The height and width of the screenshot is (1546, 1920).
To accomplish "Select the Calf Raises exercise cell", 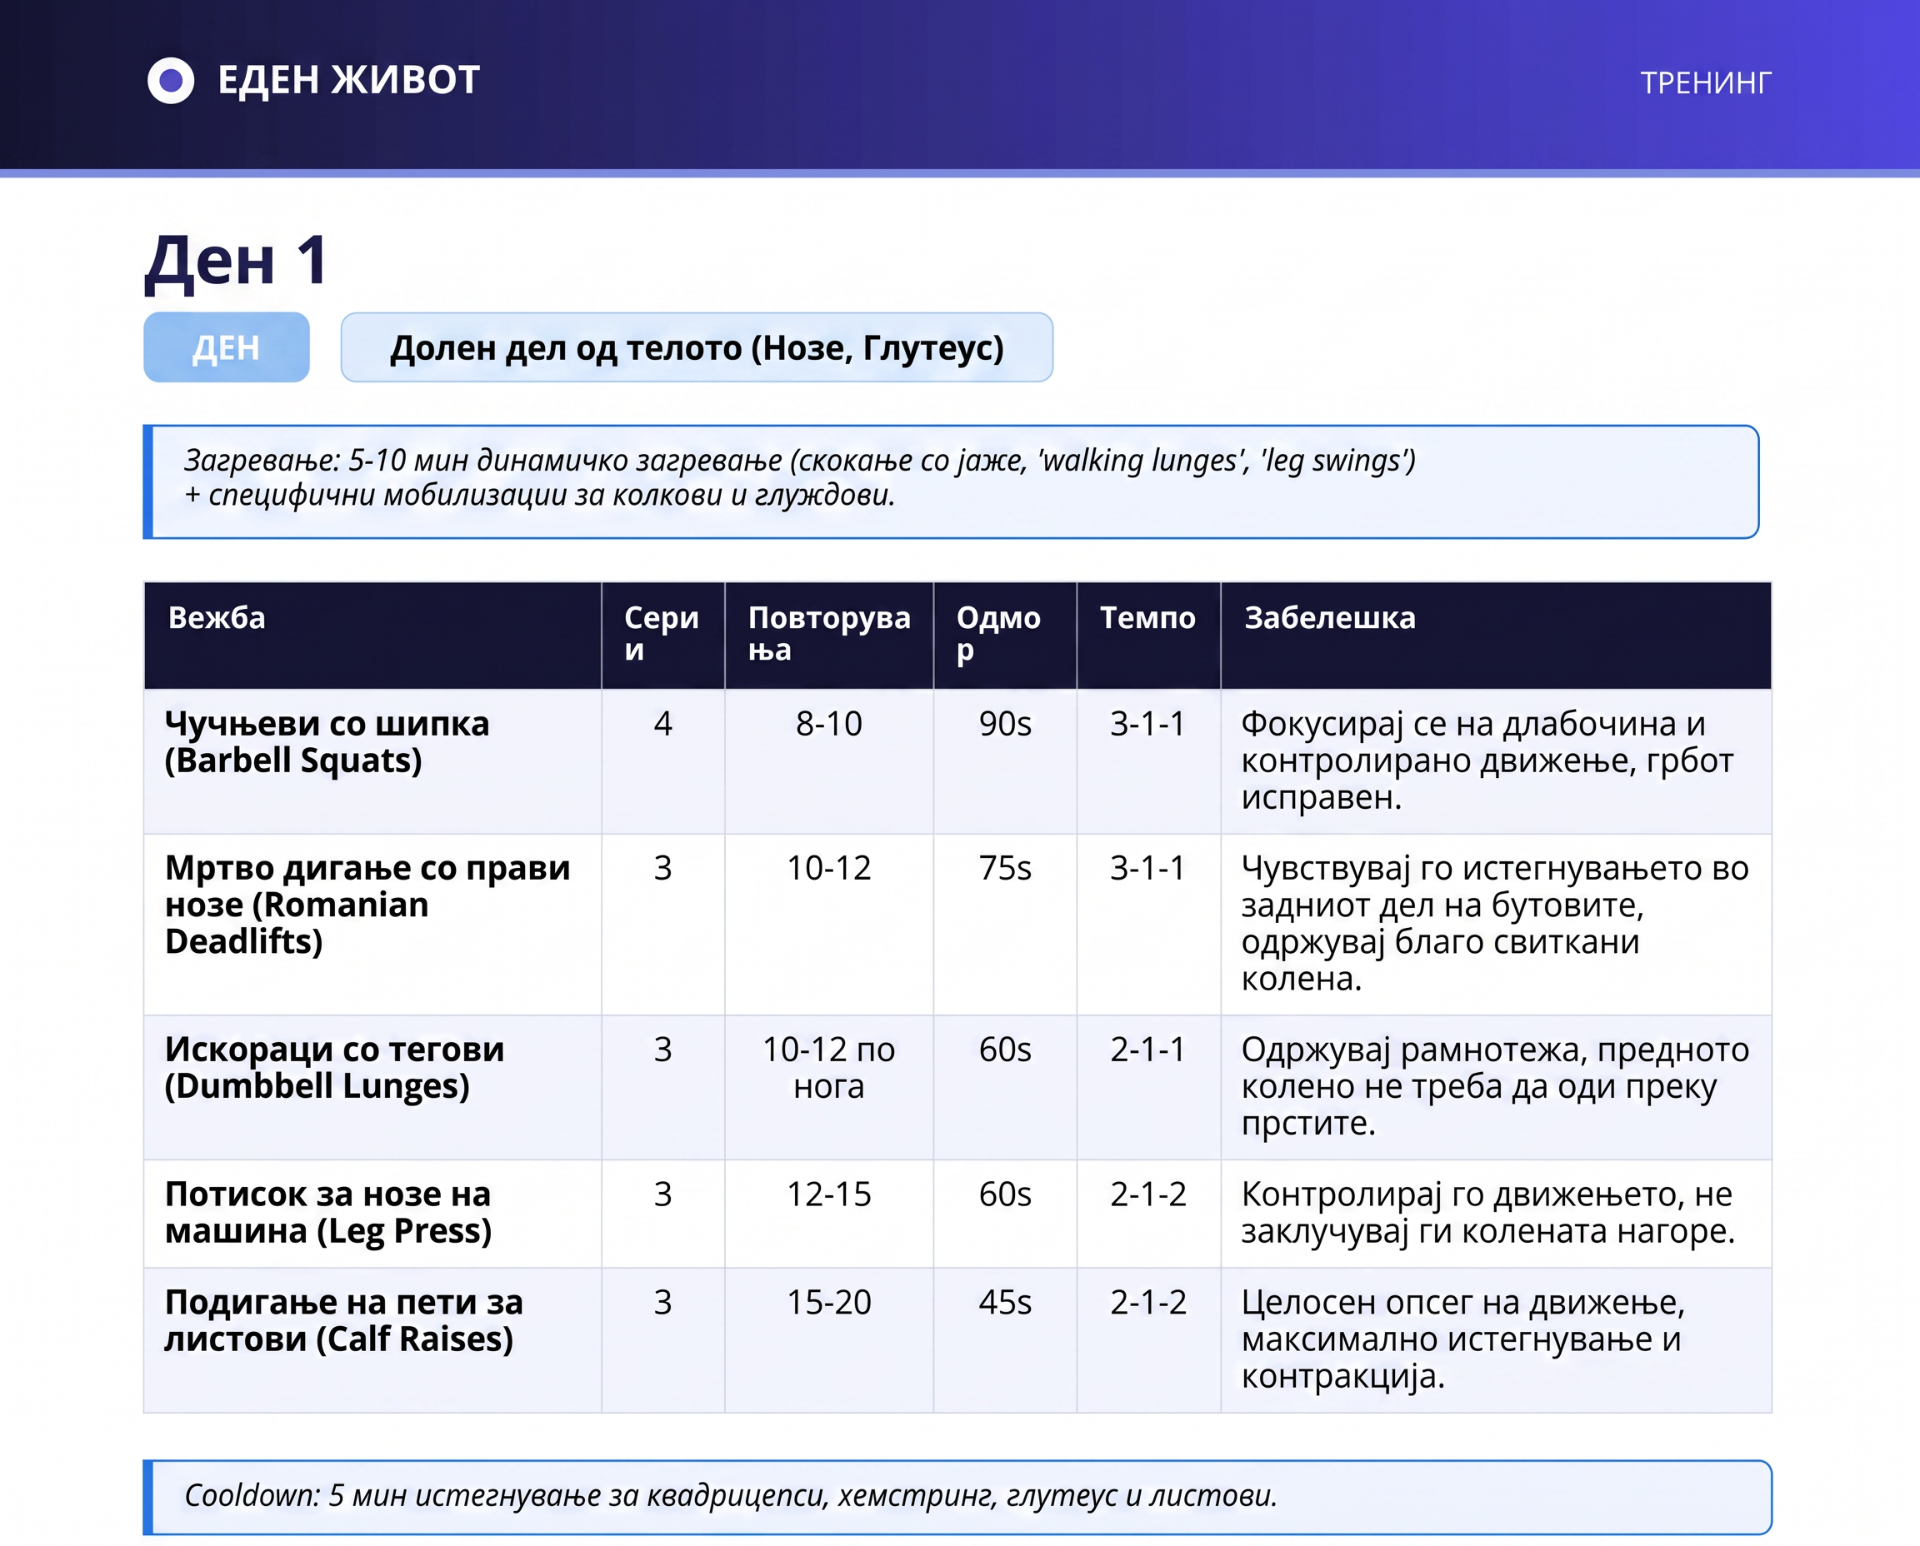I will click(373, 1340).
